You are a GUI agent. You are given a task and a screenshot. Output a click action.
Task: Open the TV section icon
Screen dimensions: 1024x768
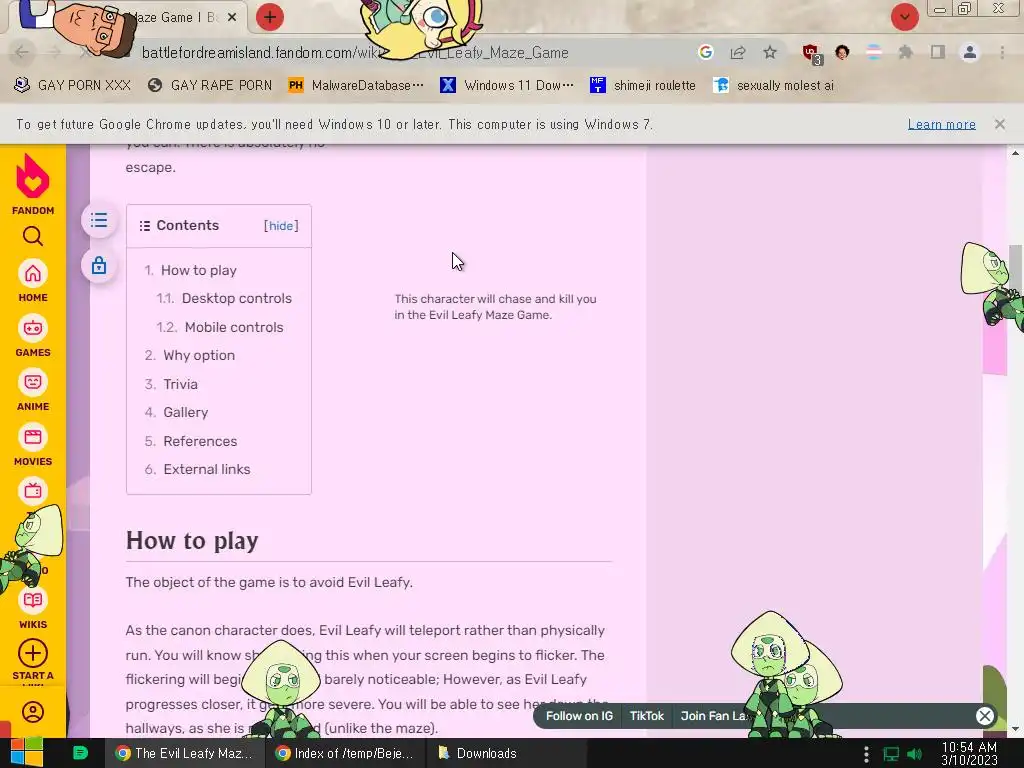(33, 490)
